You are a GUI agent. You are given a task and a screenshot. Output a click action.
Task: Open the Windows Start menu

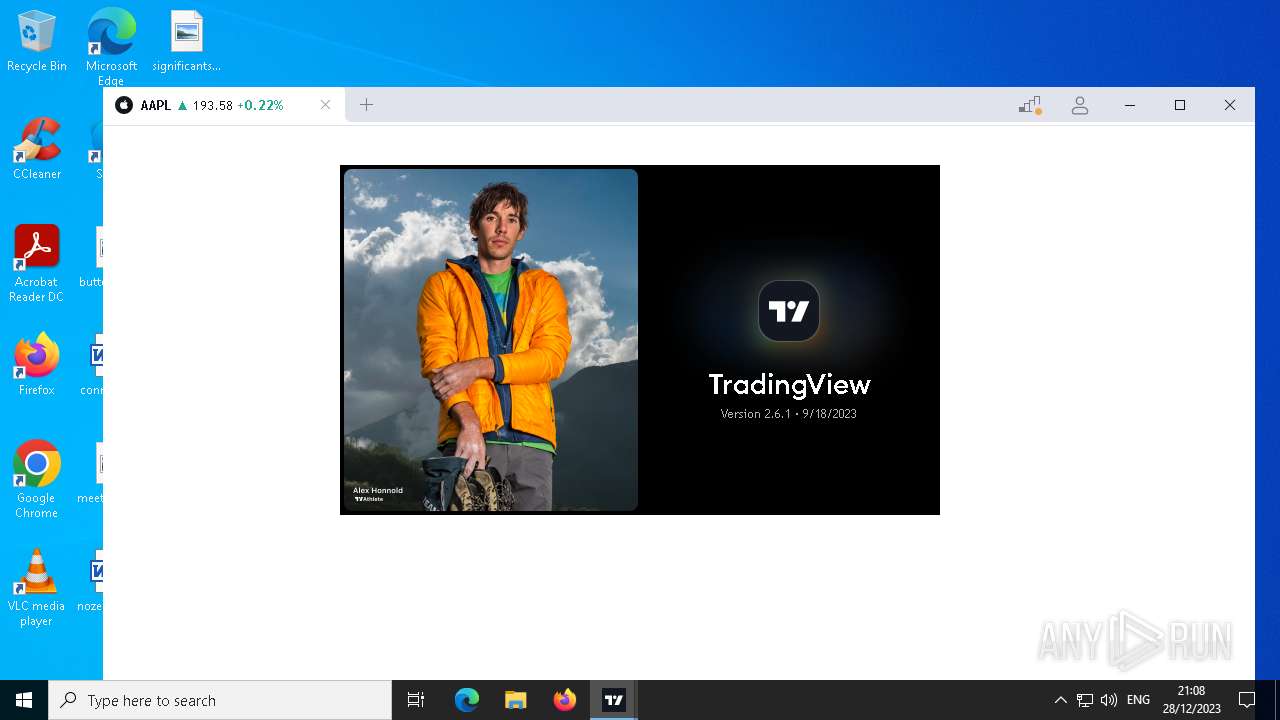[24, 700]
